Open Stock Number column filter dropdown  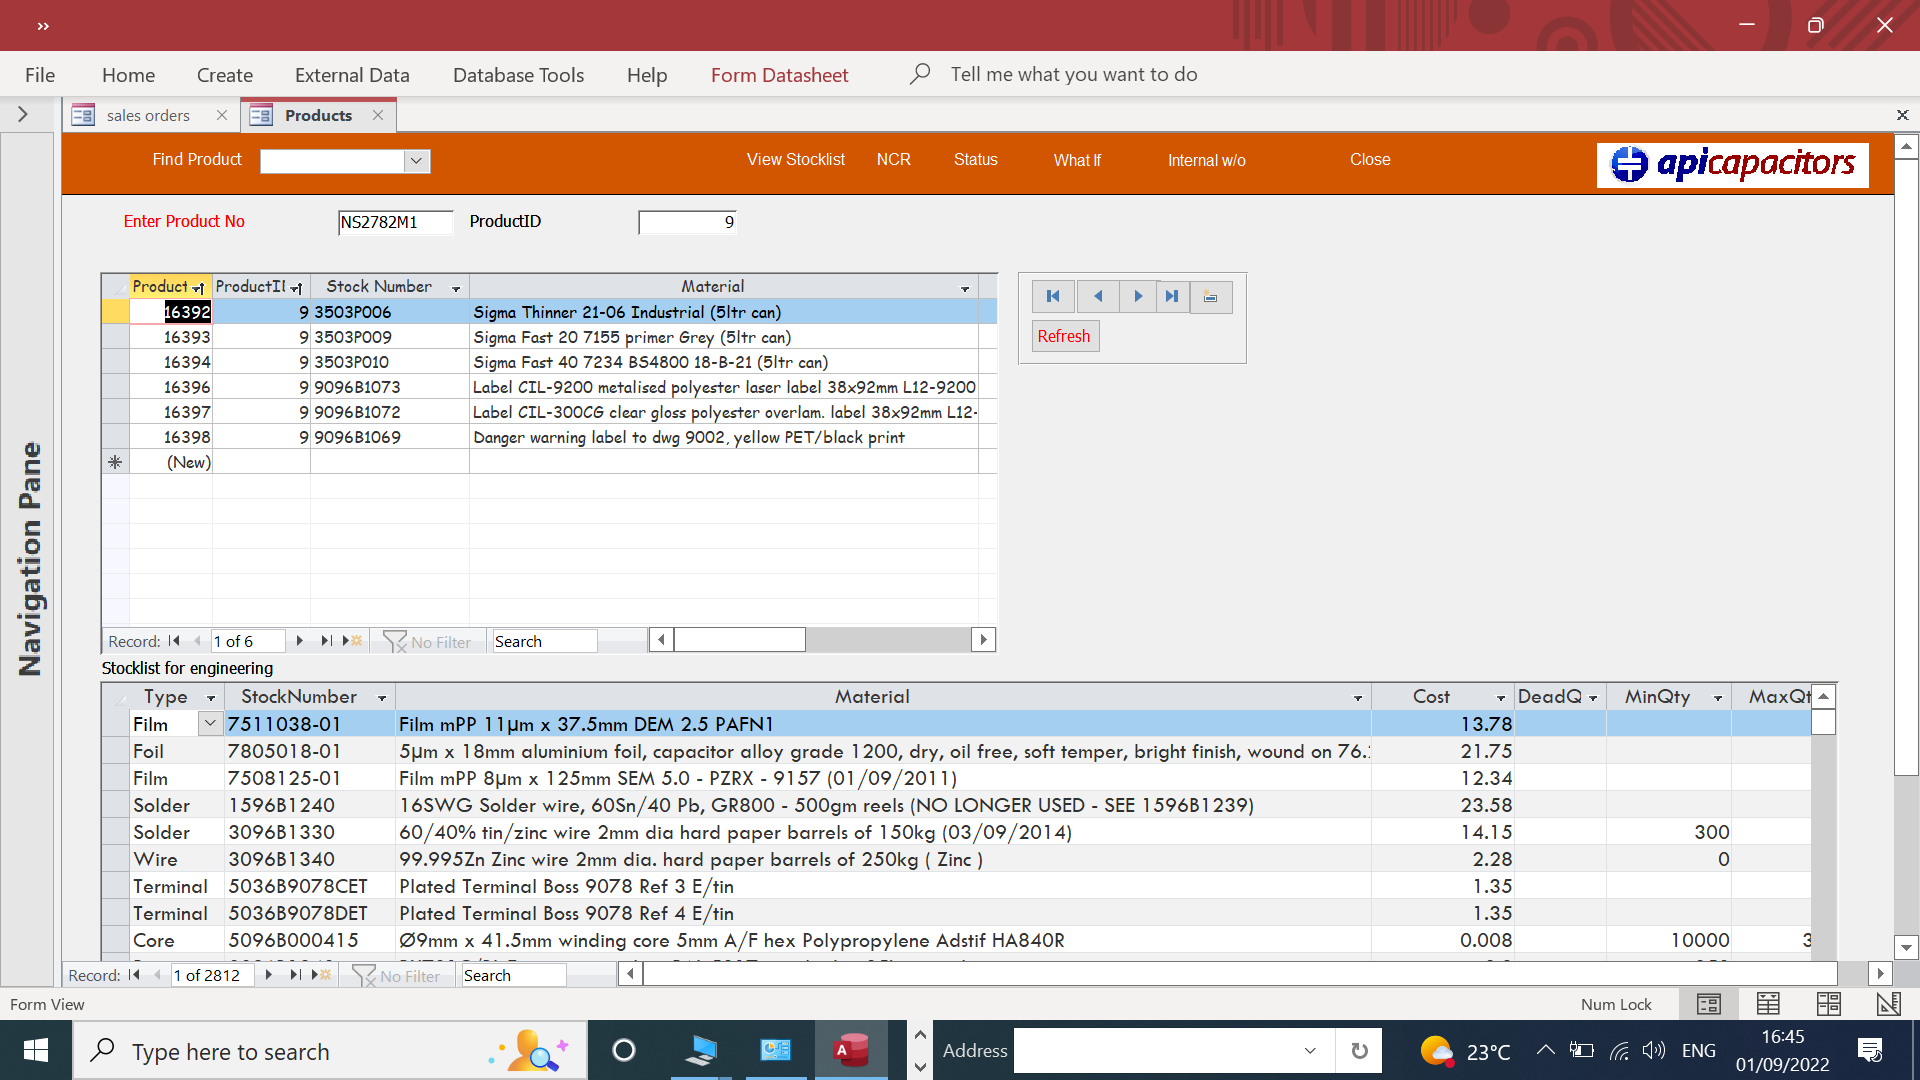pyautogui.click(x=456, y=288)
